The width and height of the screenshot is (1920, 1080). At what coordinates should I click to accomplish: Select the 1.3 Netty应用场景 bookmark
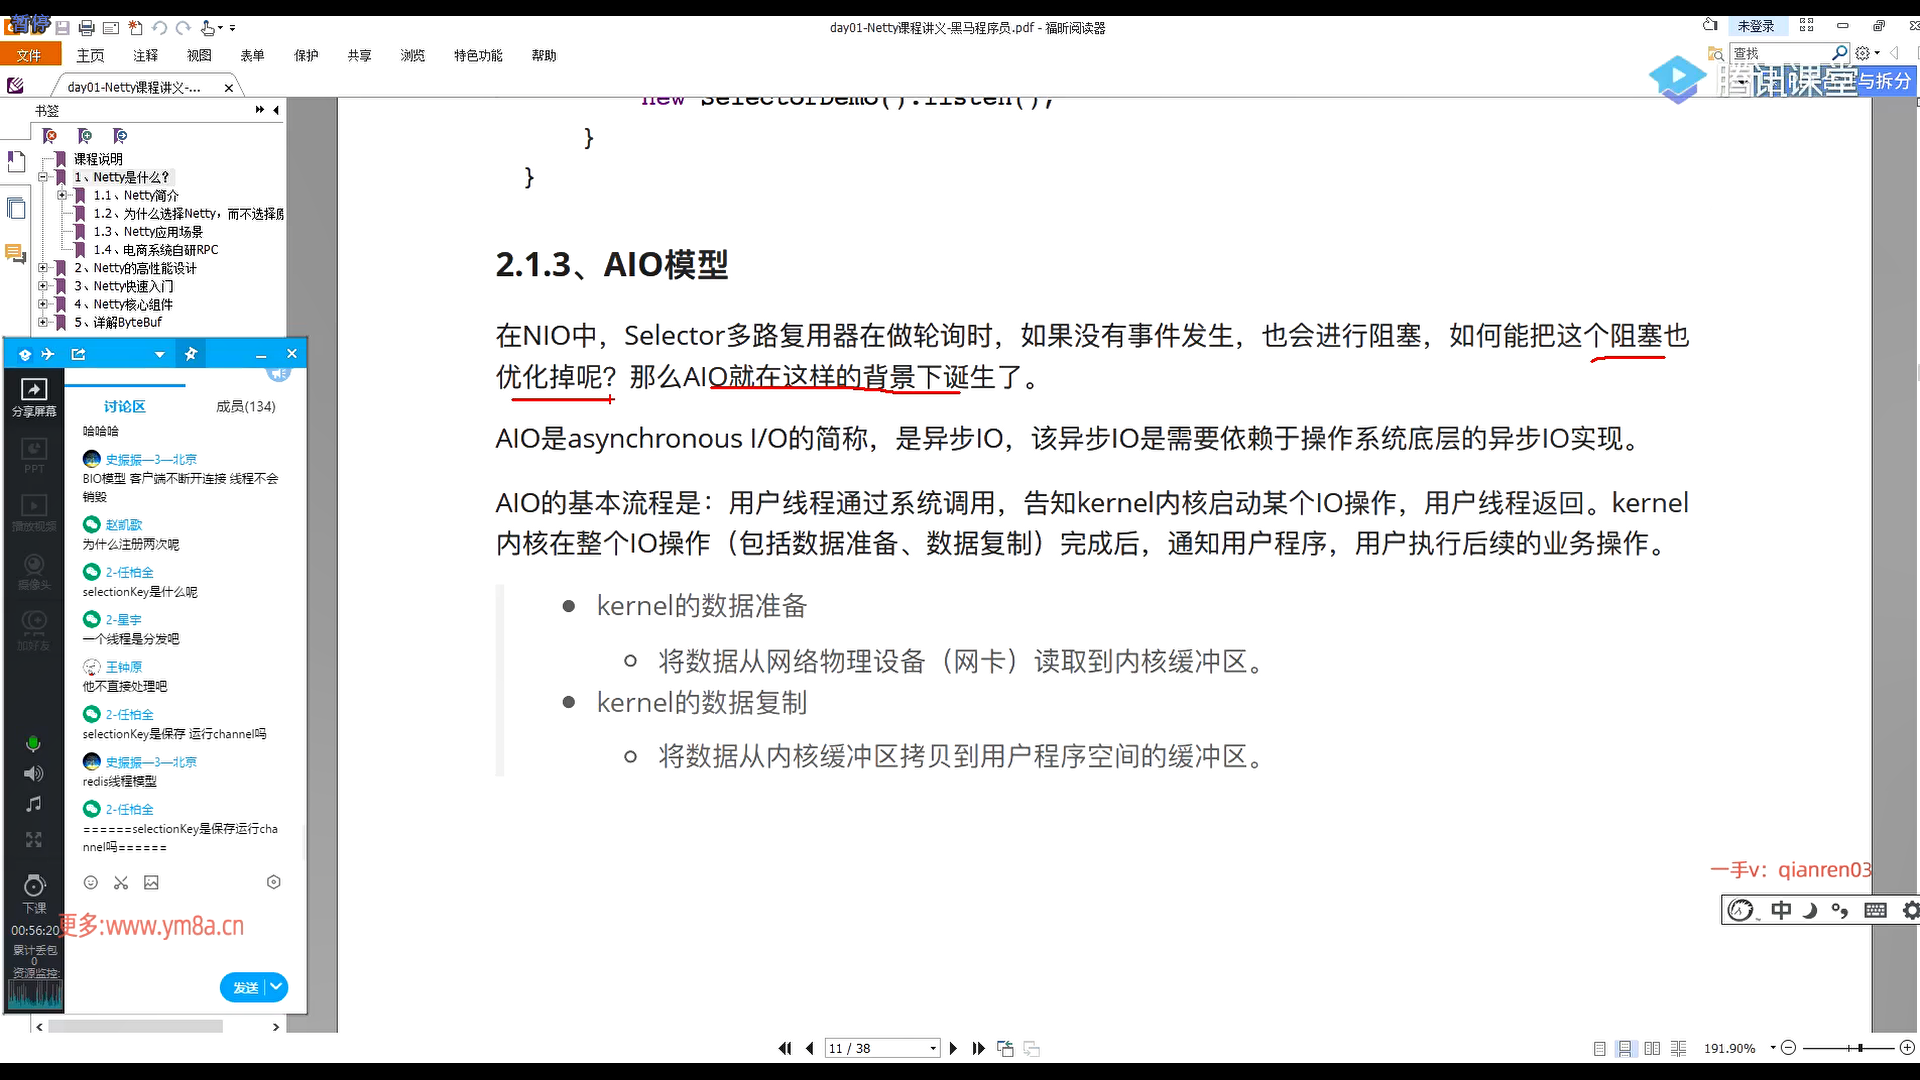148,232
